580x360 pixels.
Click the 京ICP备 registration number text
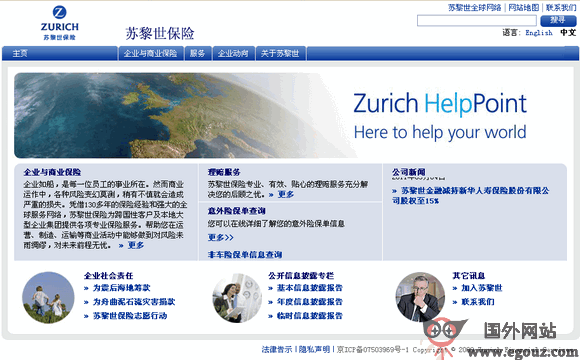coord(373,349)
